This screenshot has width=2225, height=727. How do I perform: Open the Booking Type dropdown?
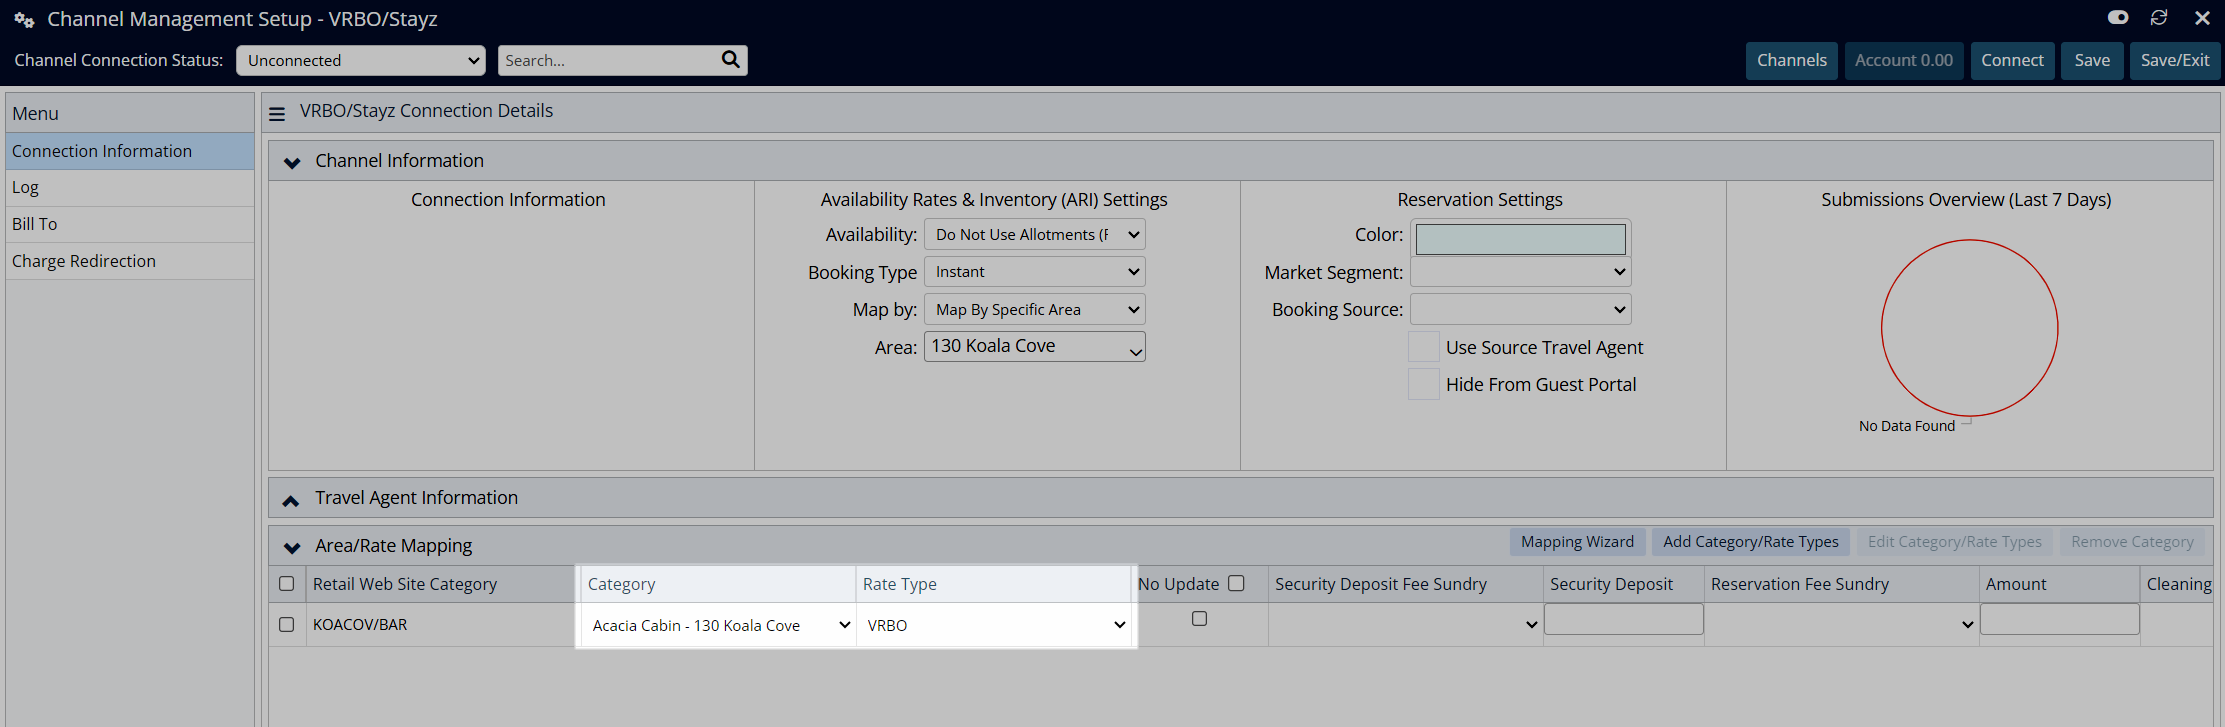click(1035, 272)
